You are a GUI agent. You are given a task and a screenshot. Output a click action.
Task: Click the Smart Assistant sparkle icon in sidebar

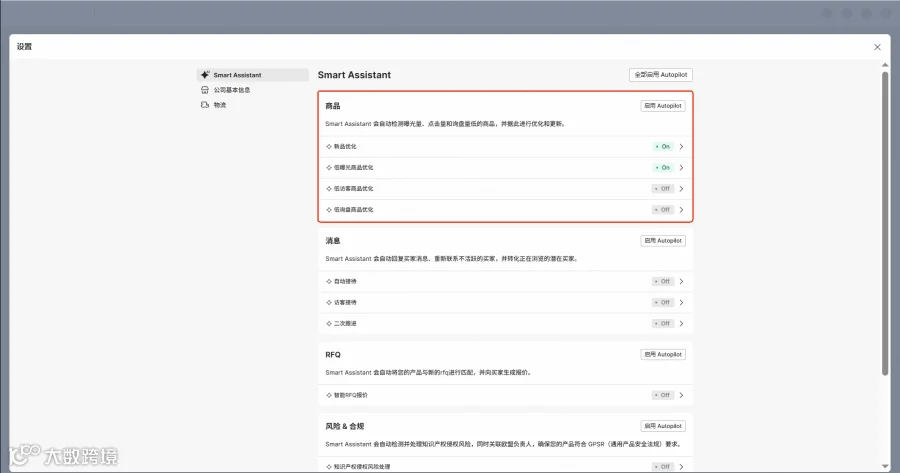(x=205, y=75)
